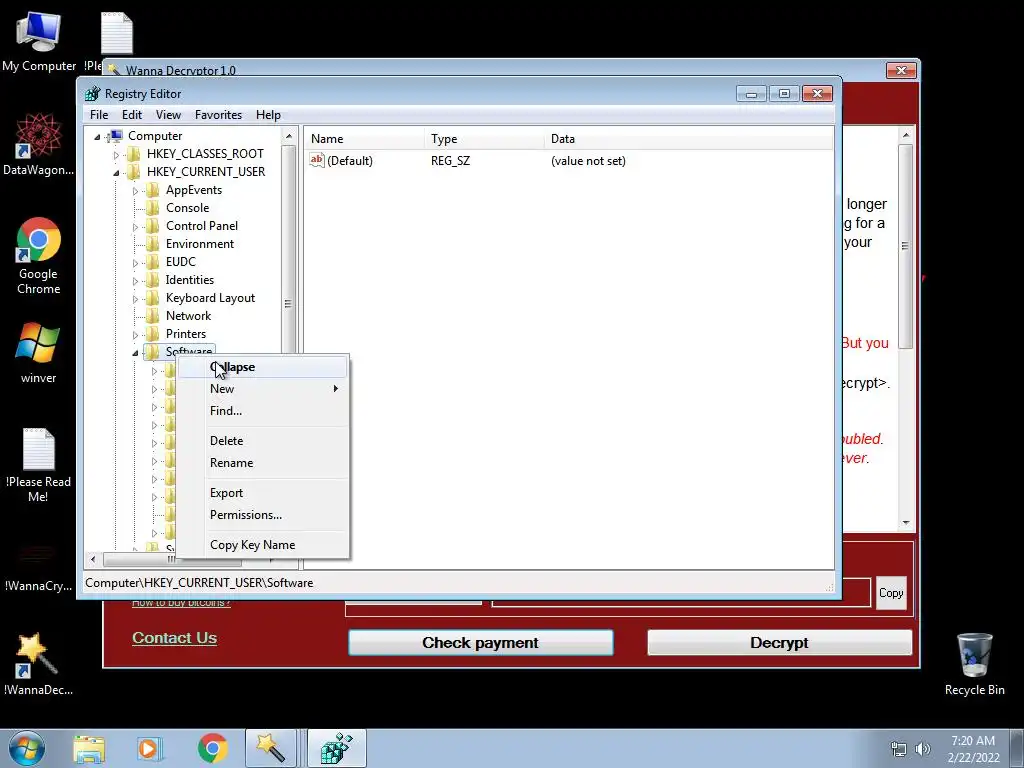Screen dimensions: 1024x768
Task: Click the network tray icon
Action: (x=899, y=749)
